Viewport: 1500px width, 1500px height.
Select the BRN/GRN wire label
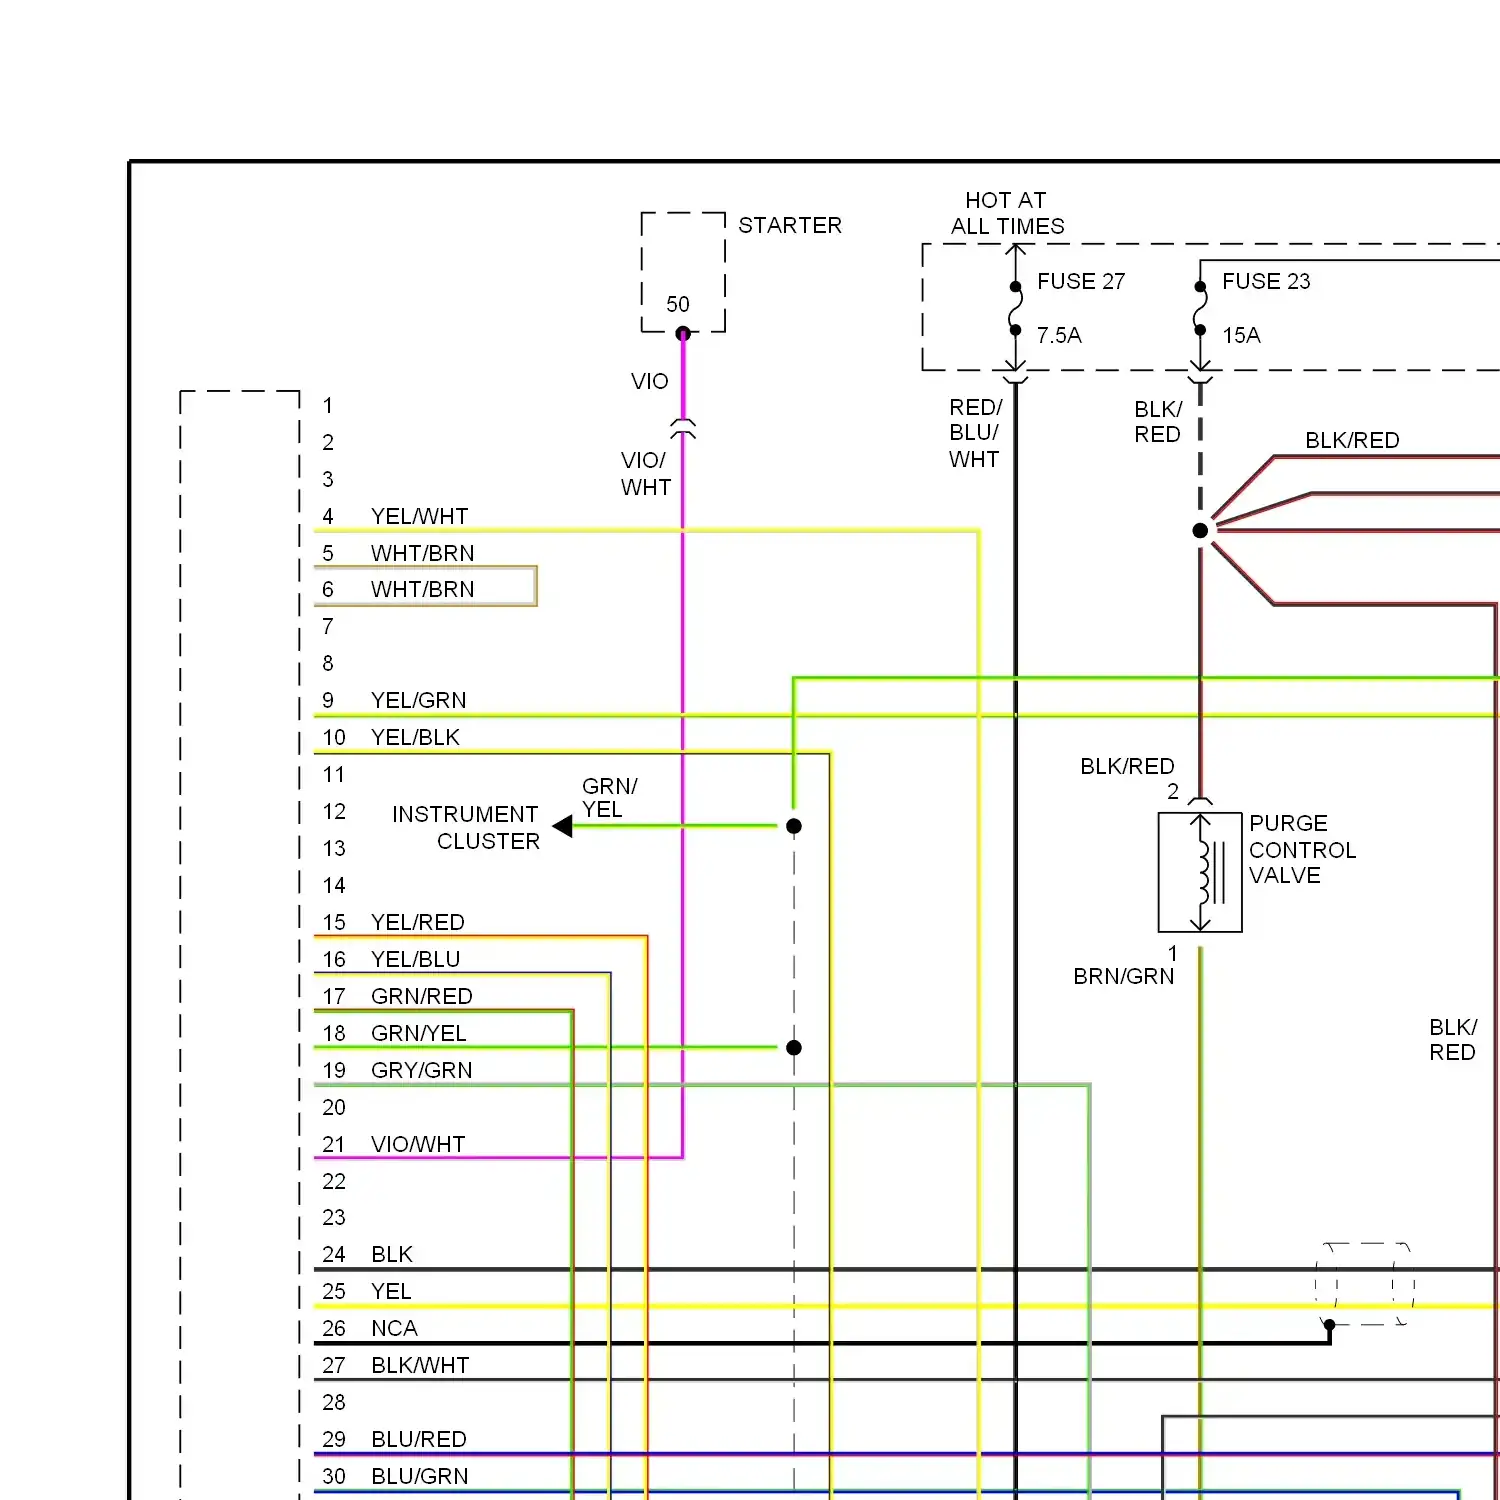click(x=1124, y=976)
